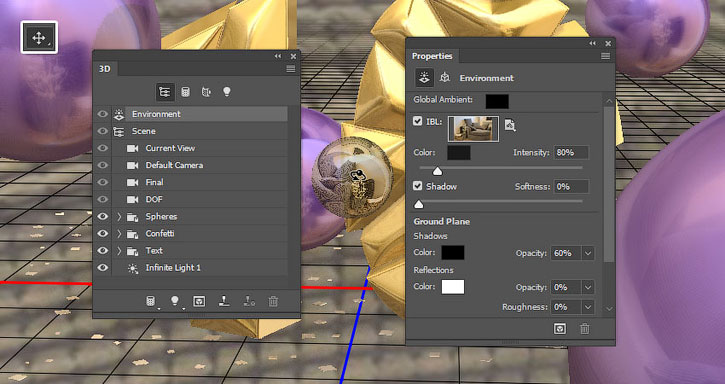Select the Scene item

[x=199, y=131]
